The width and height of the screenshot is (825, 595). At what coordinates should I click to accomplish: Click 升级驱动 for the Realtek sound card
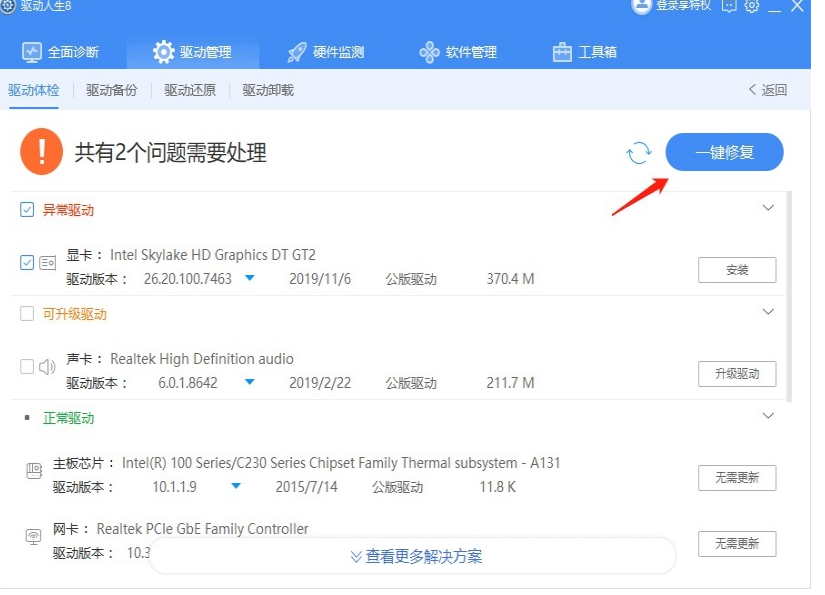pos(736,374)
